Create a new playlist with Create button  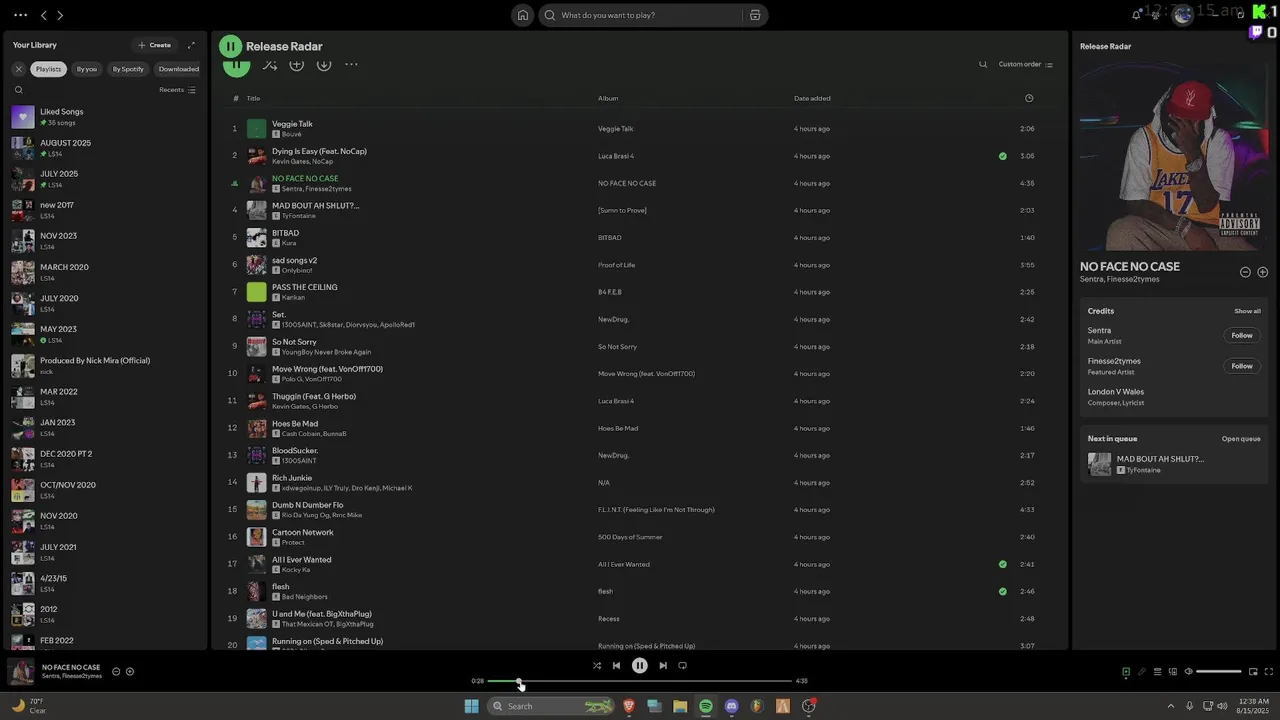click(x=154, y=45)
